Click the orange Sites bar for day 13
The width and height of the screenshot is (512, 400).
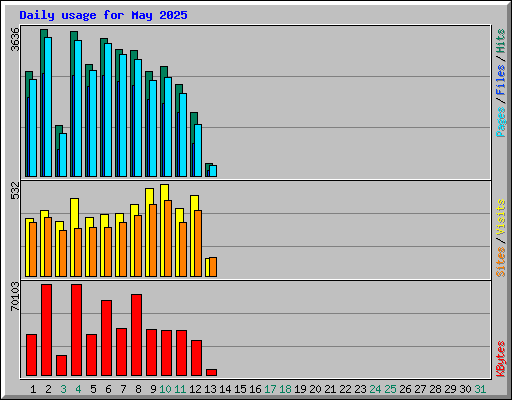pyautogui.click(x=213, y=267)
